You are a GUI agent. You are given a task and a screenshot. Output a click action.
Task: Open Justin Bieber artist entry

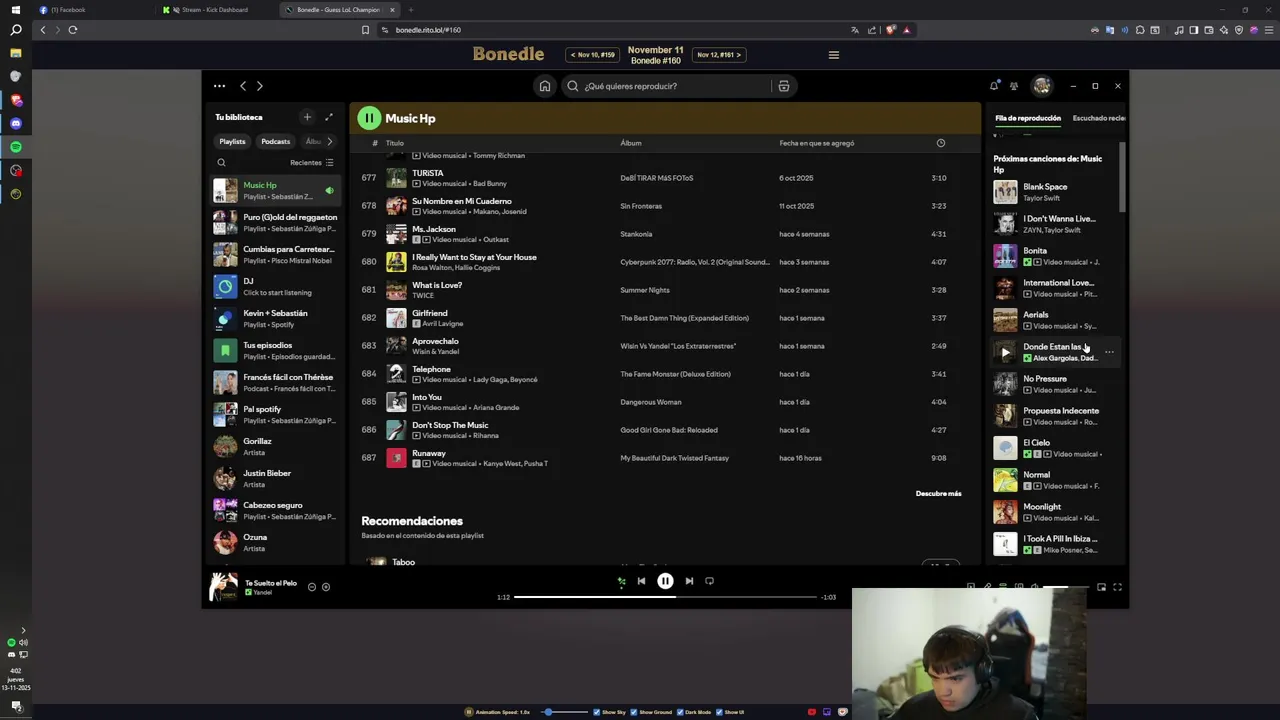coord(275,478)
